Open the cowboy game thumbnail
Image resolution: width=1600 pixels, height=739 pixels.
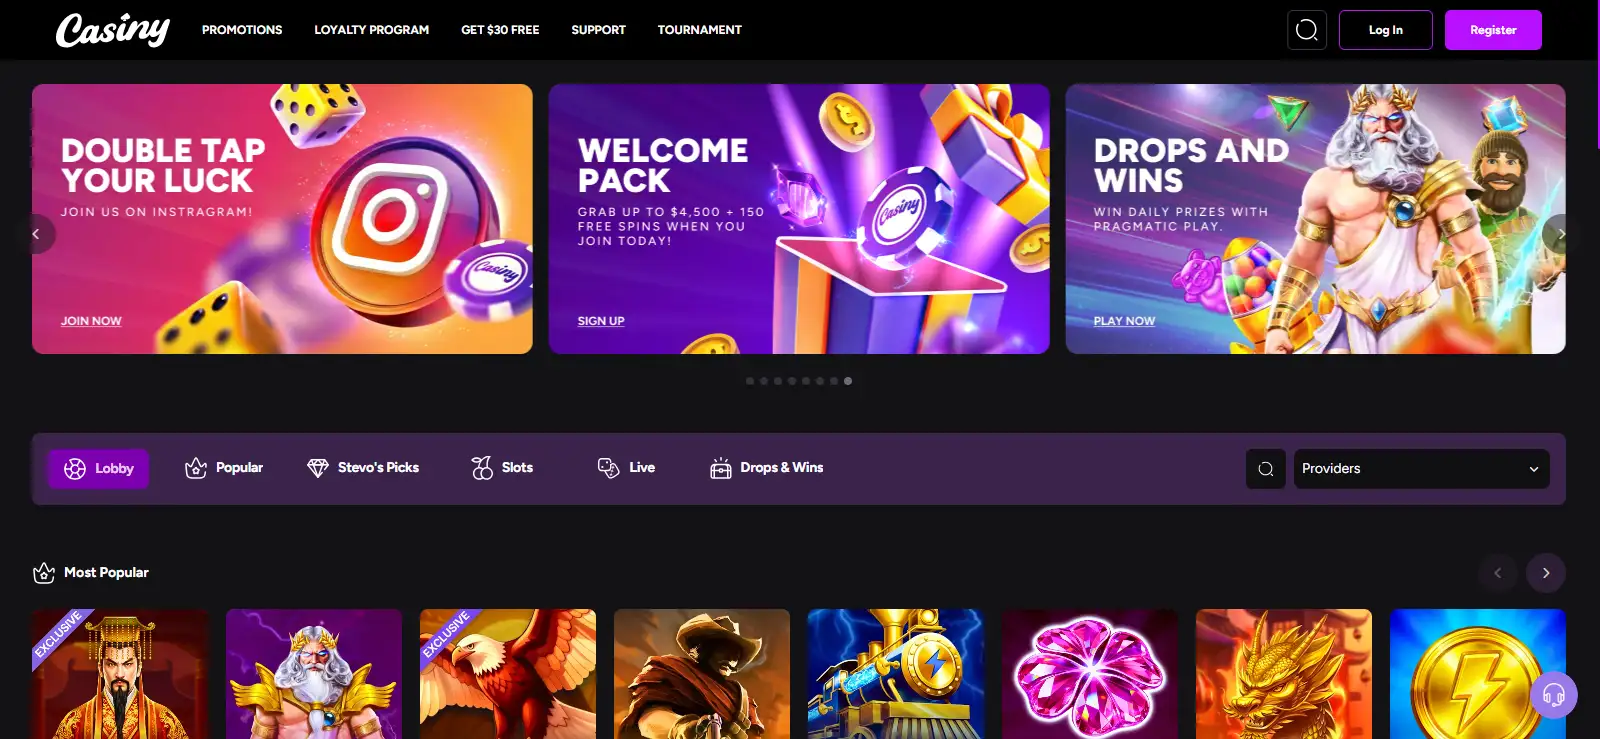702,674
